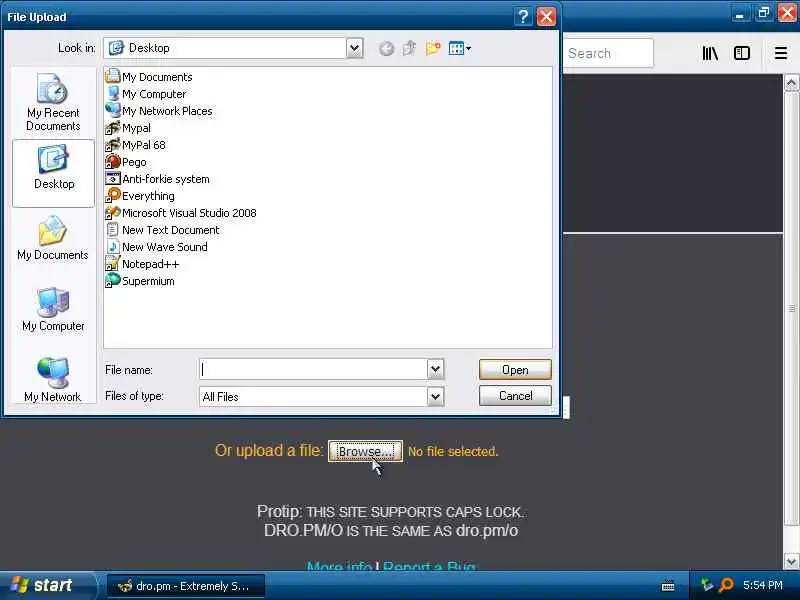Image resolution: width=800 pixels, height=600 pixels.
Task: Select the Everything shortcut
Action: pos(140,196)
